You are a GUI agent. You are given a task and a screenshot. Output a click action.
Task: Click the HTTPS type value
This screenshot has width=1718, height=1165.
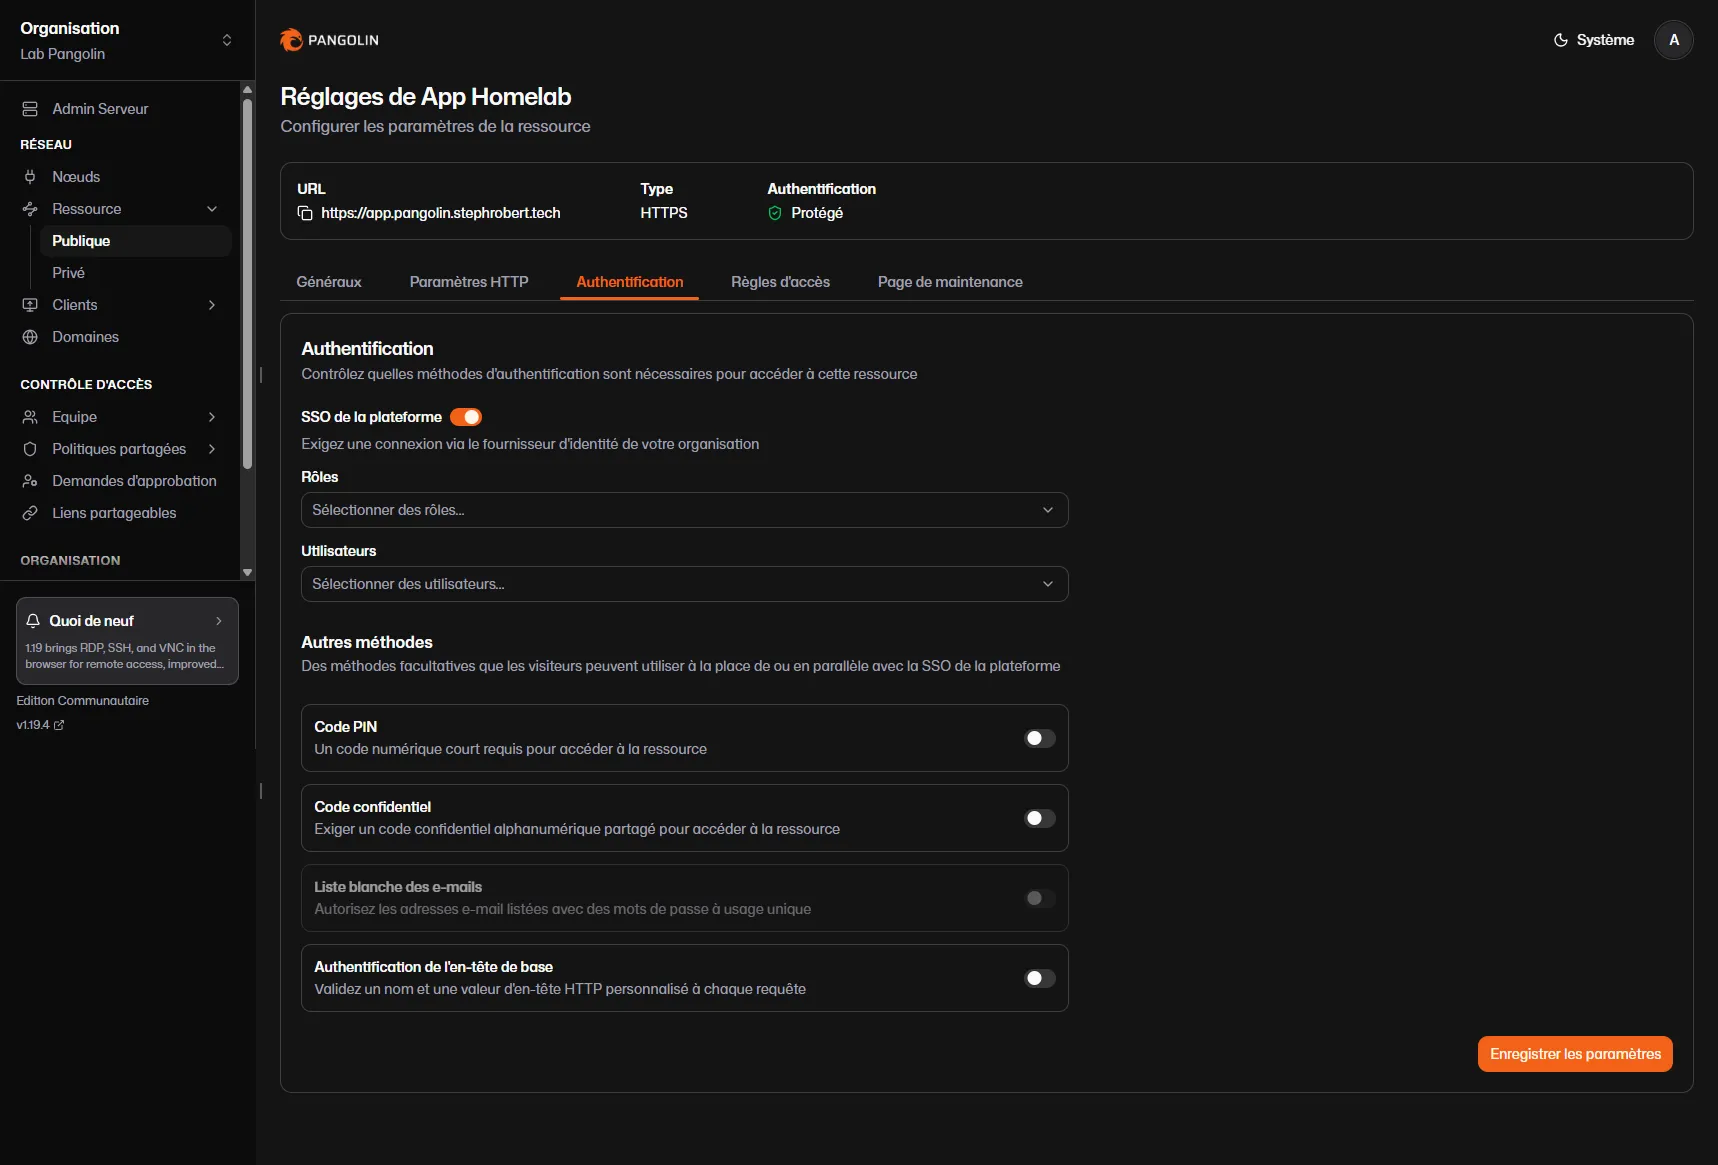point(664,213)
